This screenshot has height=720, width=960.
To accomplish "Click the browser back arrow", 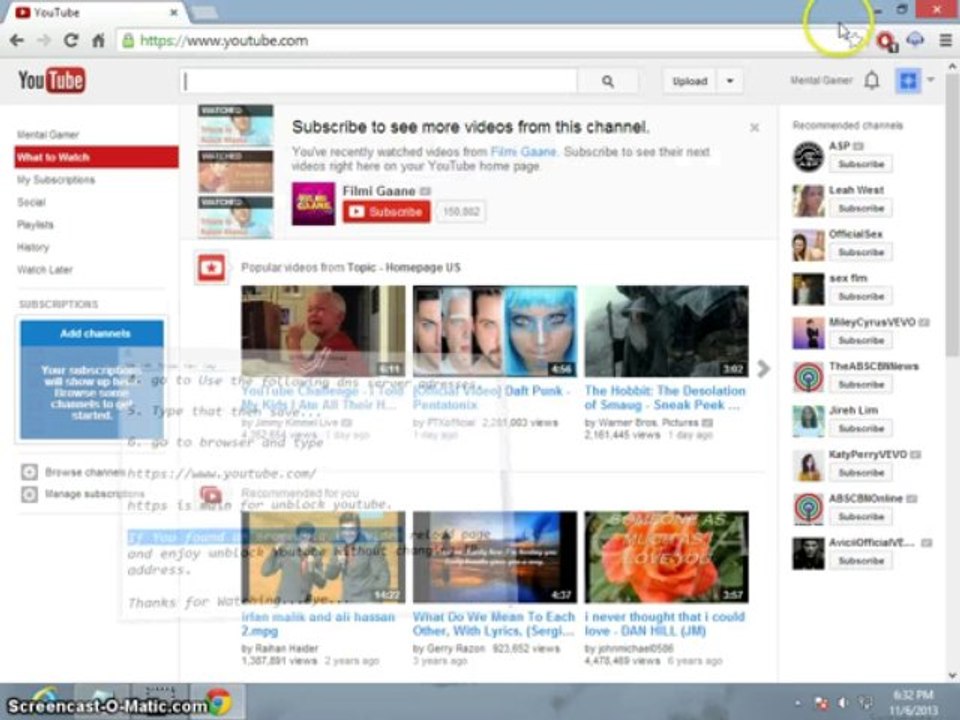I will (17, 40).
